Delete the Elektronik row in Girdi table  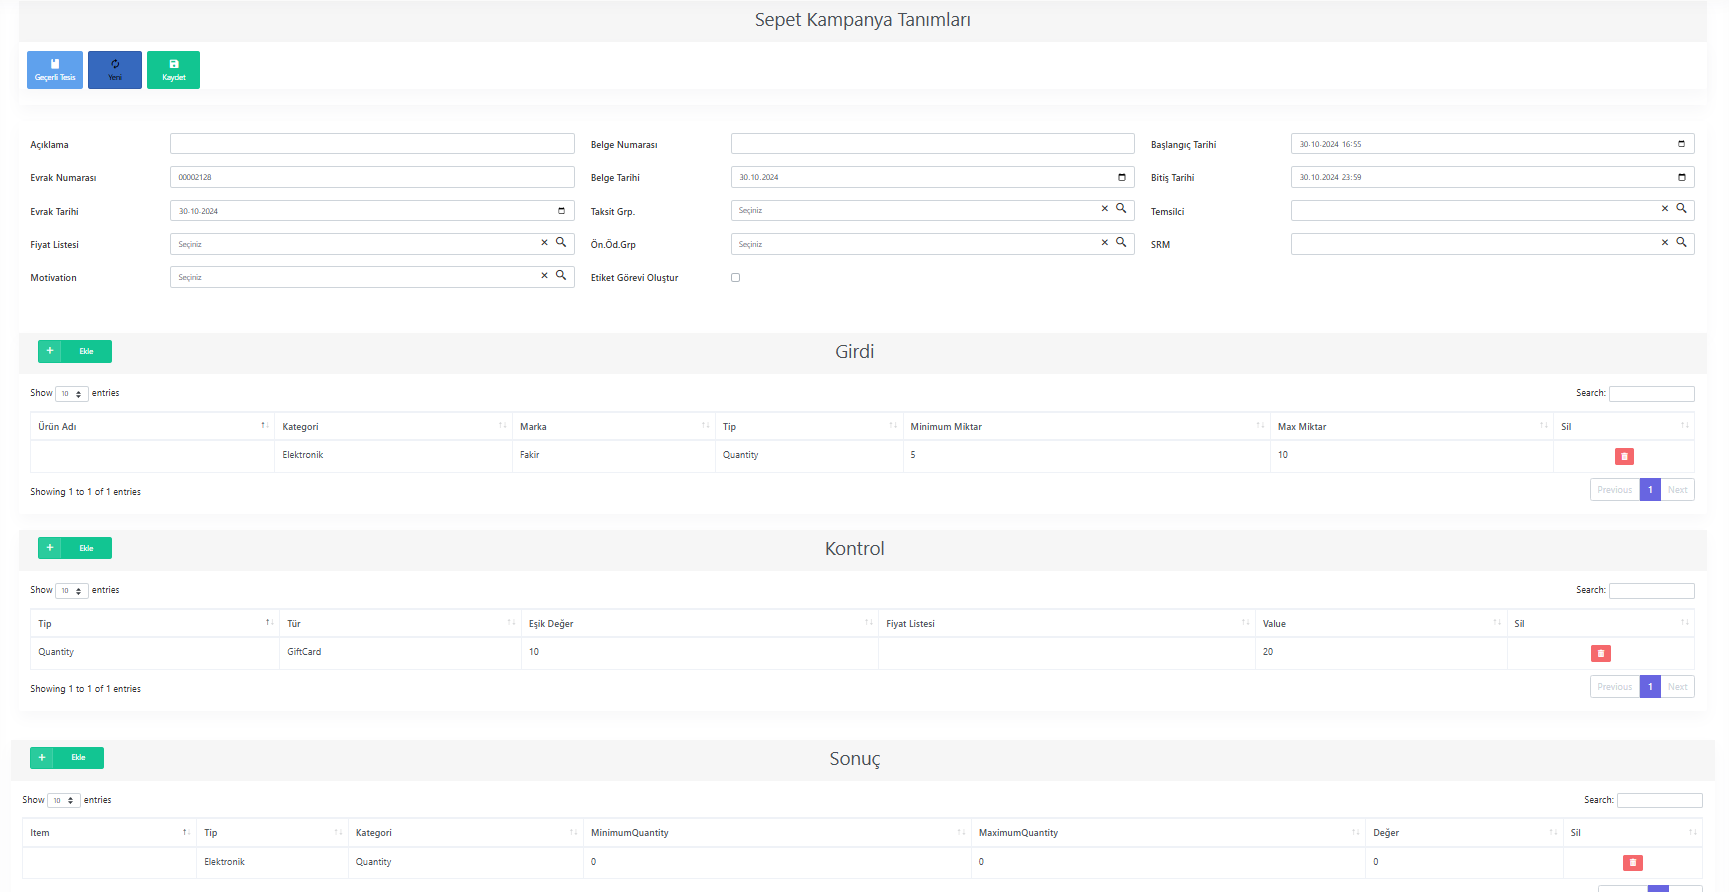[x=1624, y=456]
